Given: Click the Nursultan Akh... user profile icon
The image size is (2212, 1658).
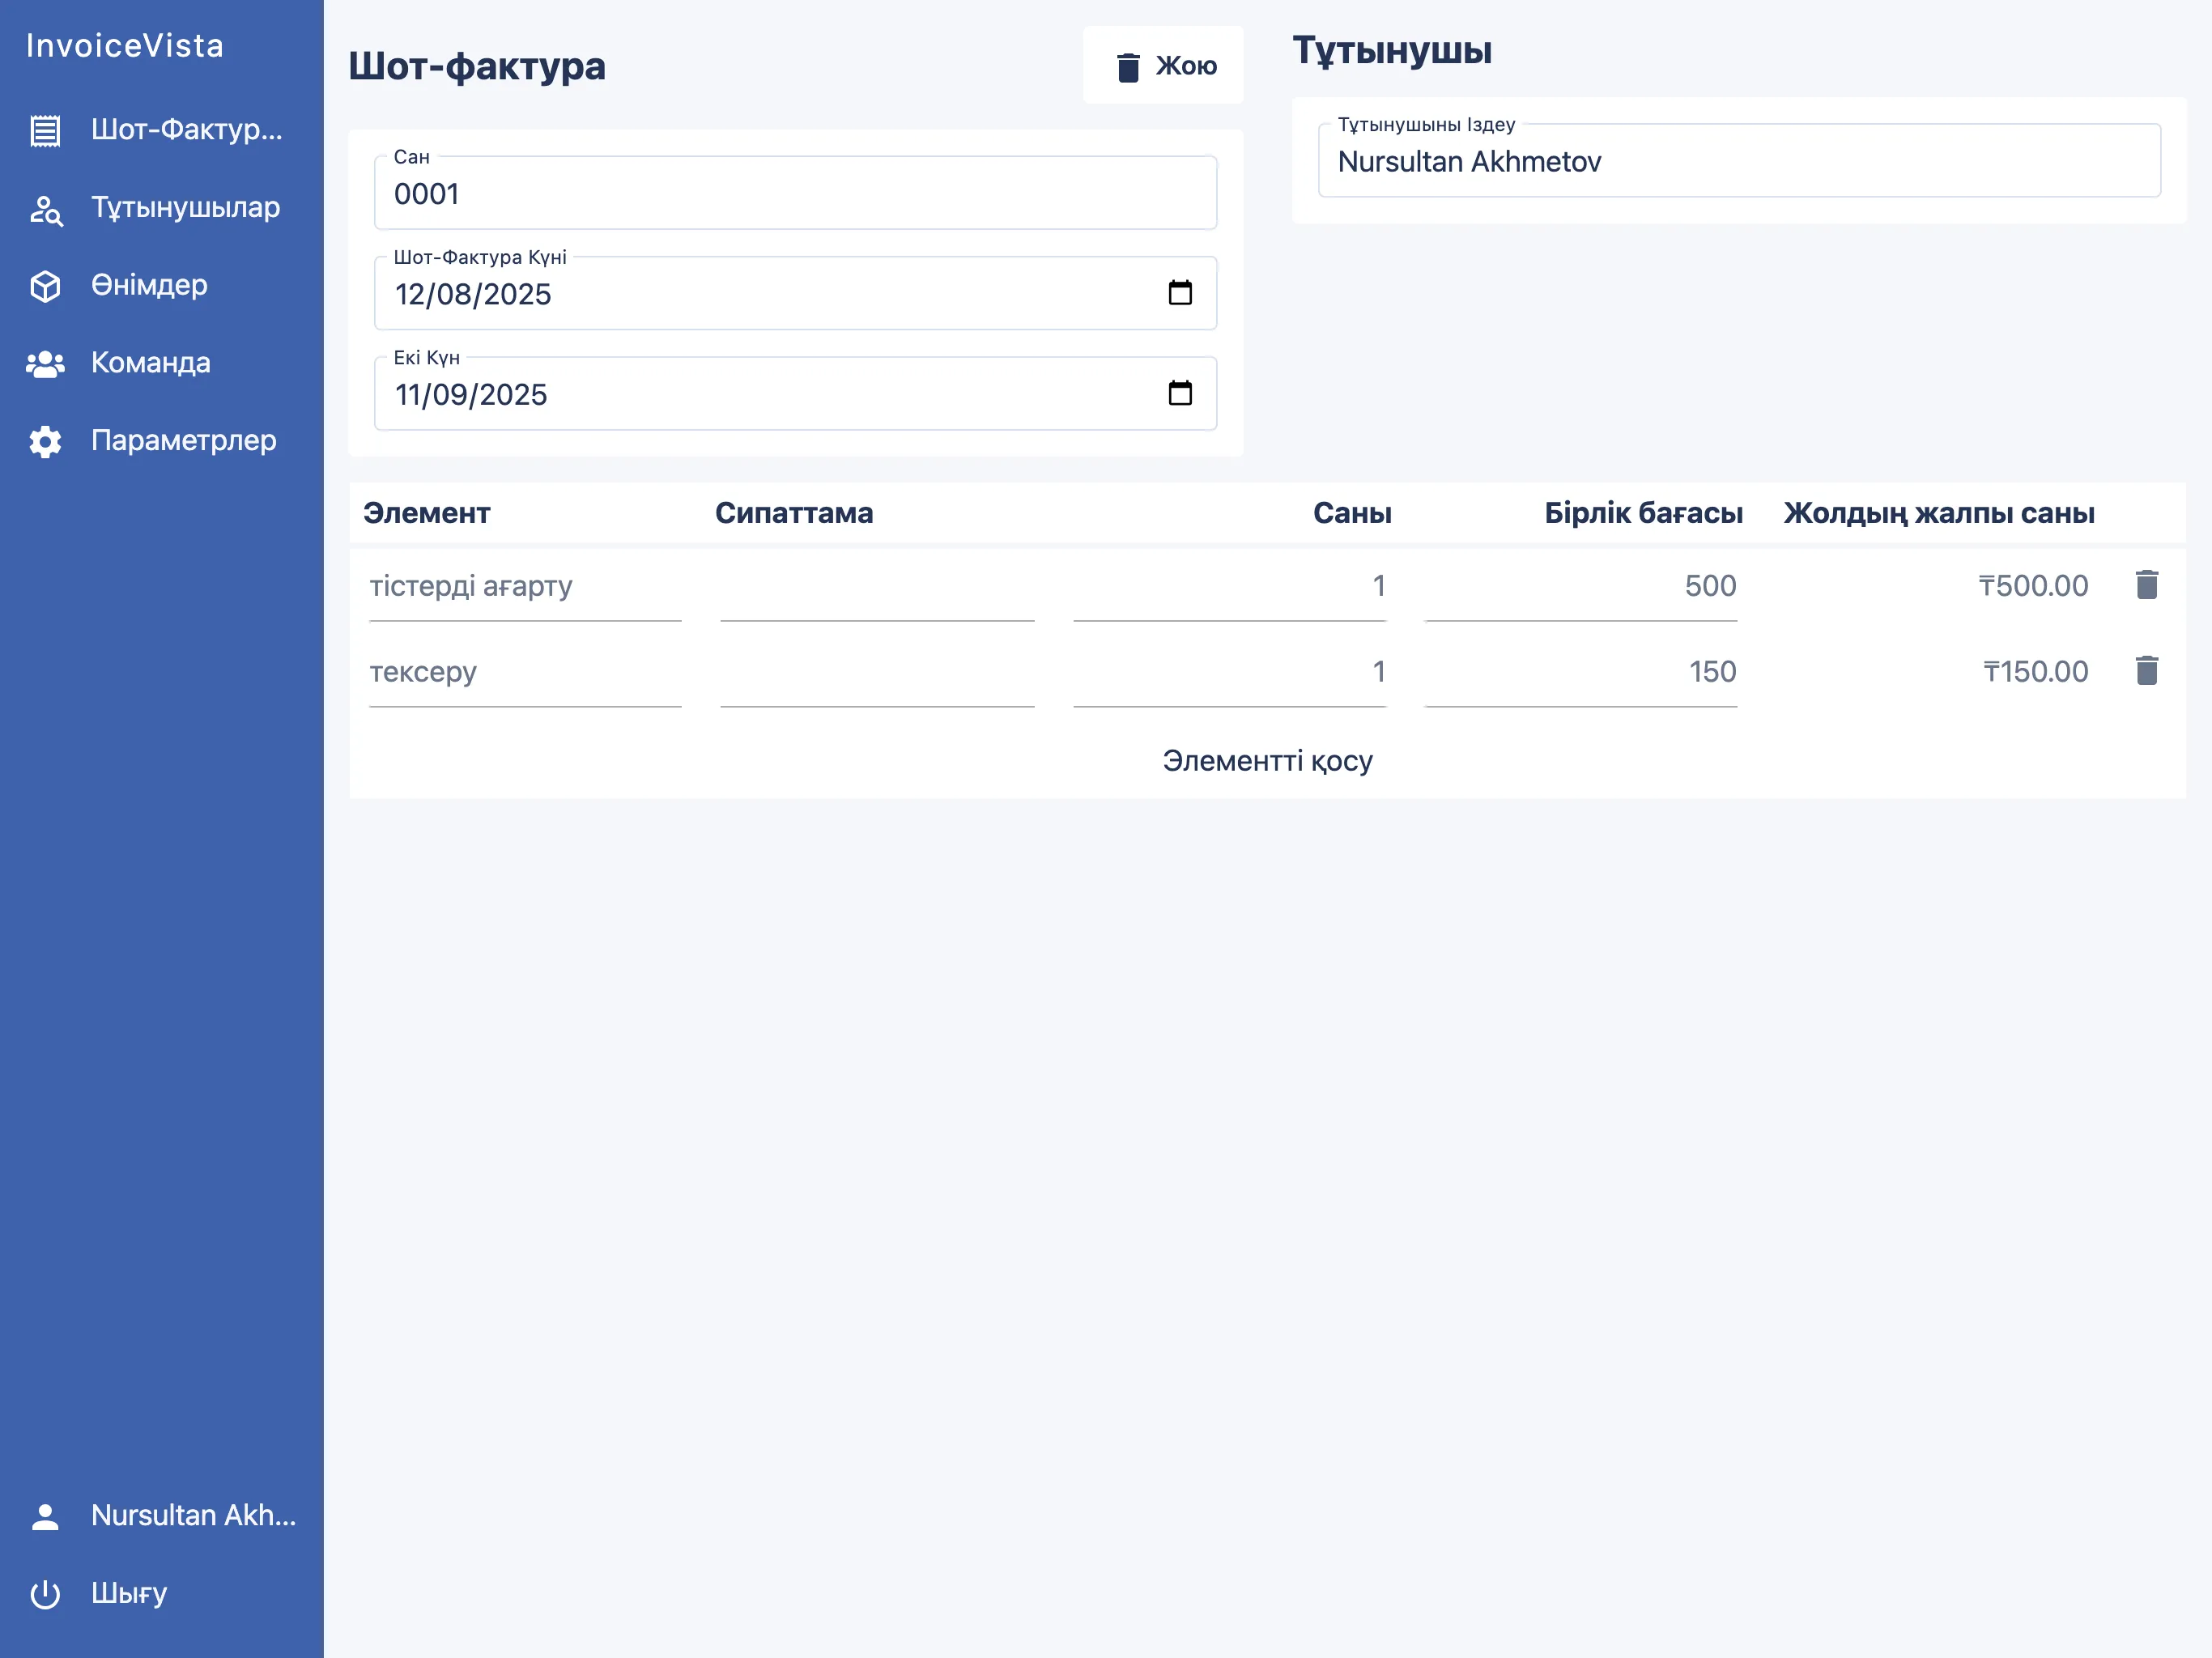Looking at the screenshot, I should [x=45, y=1516].
